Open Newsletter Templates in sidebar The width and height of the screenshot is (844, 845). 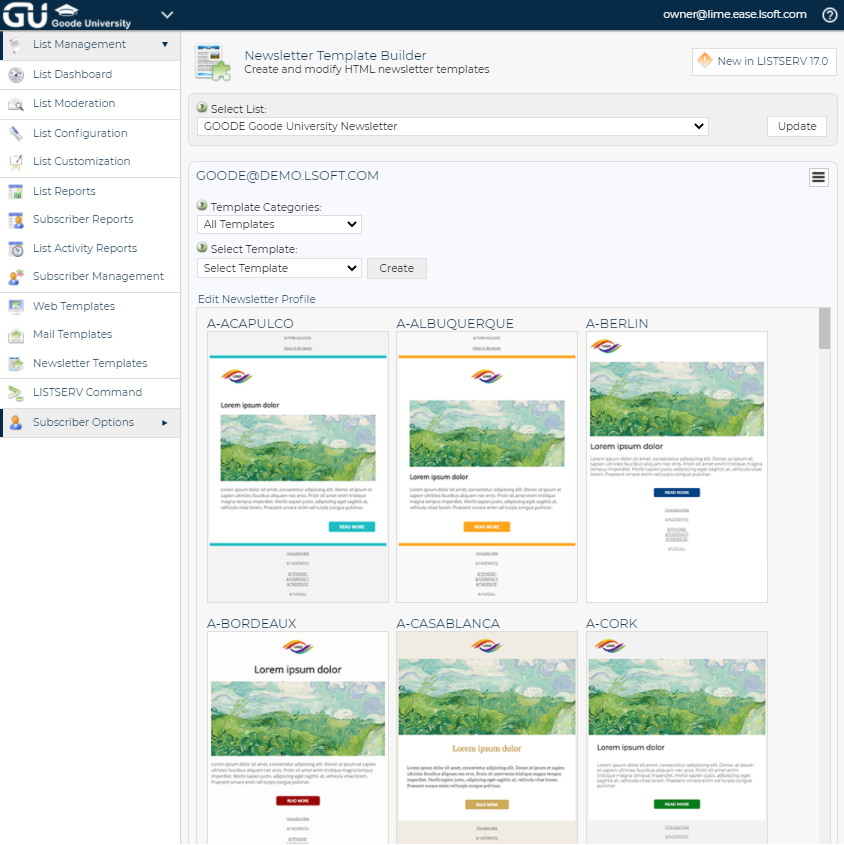coord(90,364)
